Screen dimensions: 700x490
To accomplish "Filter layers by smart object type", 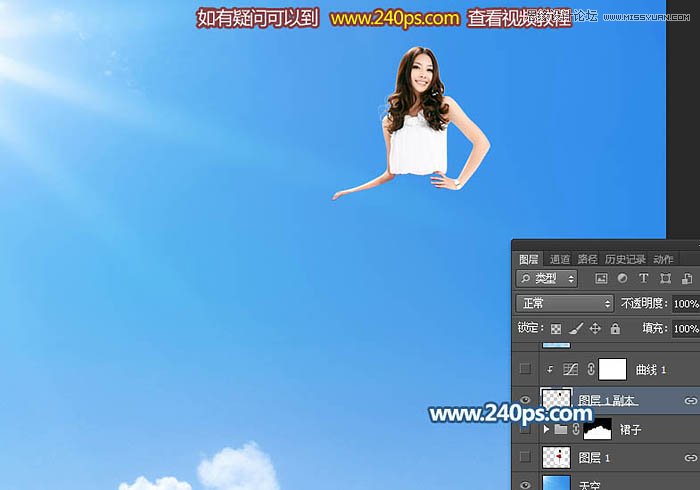I will [x=687, y=278].
